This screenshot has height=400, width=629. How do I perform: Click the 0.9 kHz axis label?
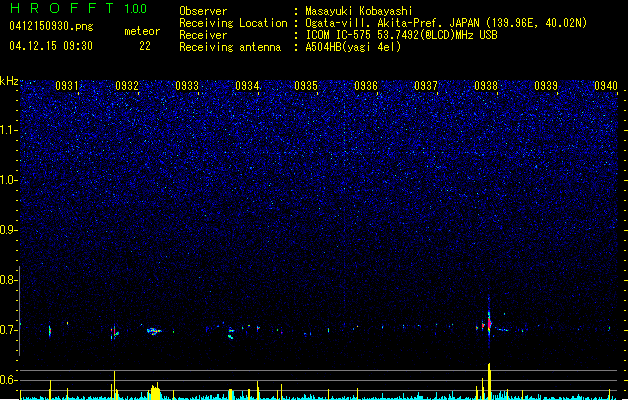coord(9,230)
